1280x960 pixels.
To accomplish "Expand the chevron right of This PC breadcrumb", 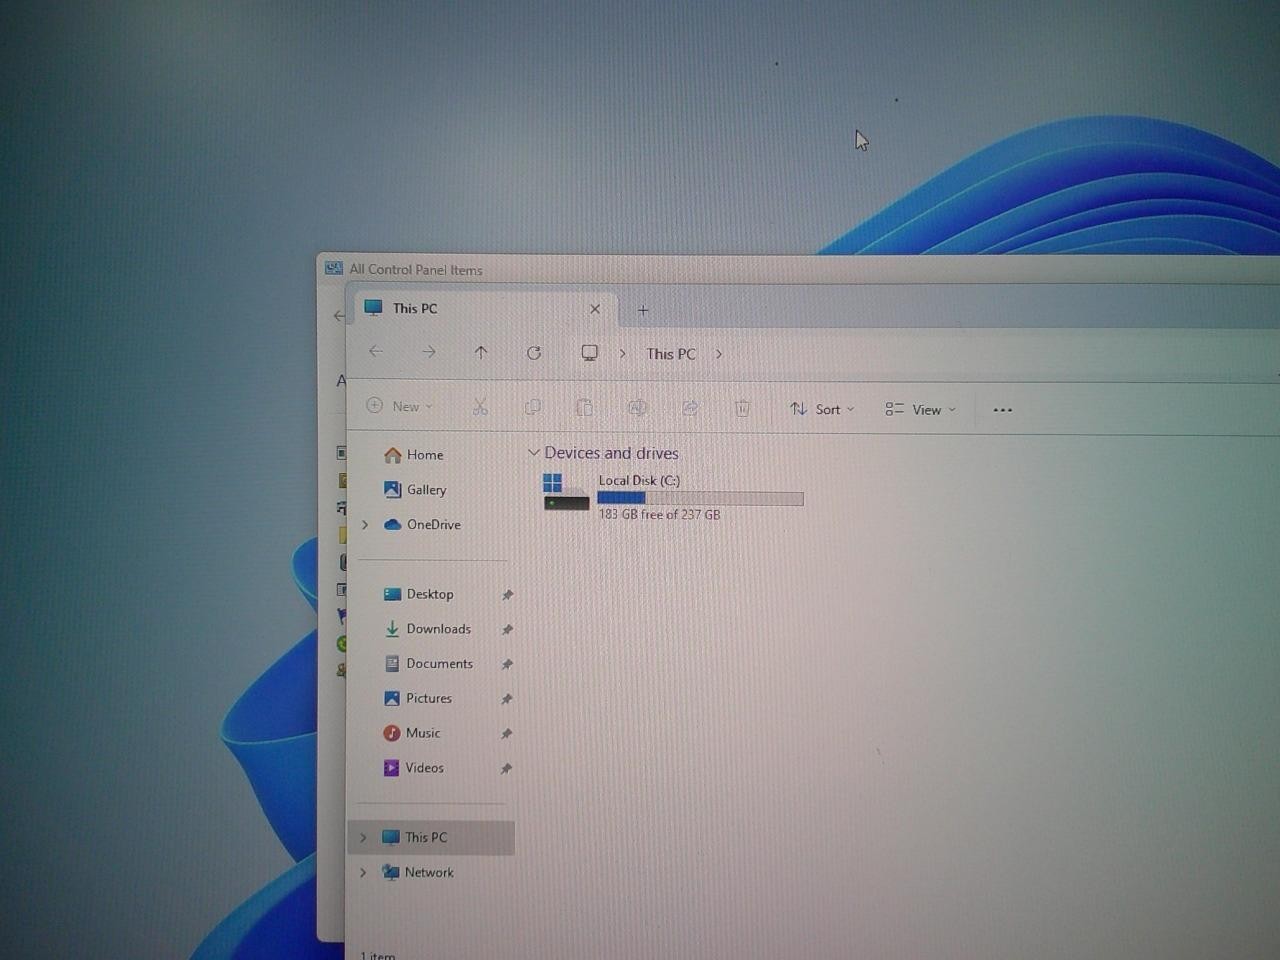I will [x=718, y=354].
